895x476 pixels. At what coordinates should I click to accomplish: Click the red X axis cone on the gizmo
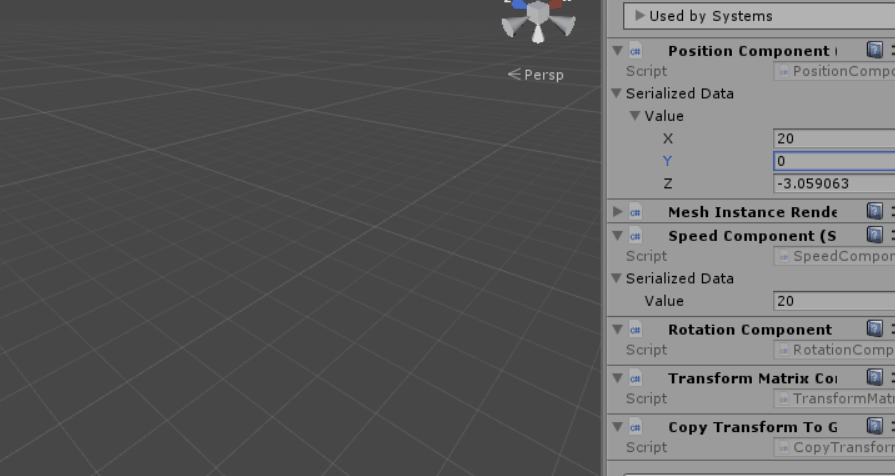555,3
